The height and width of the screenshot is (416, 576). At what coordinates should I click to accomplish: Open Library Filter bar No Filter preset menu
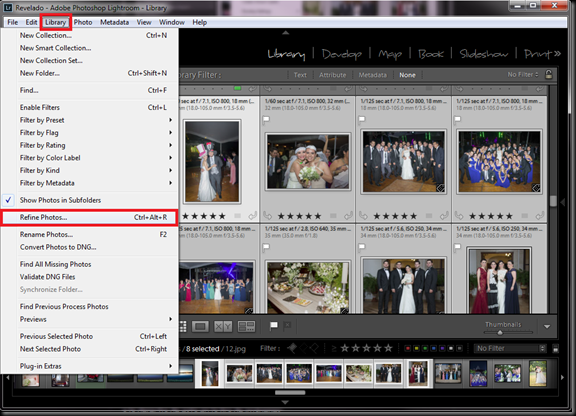click(x=523, y=75)
